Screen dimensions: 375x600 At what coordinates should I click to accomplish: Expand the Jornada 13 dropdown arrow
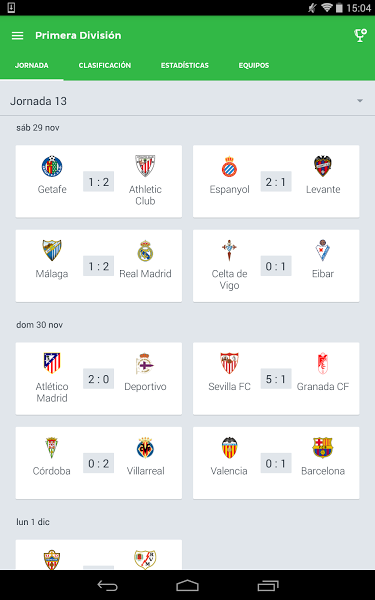point(360,101)
